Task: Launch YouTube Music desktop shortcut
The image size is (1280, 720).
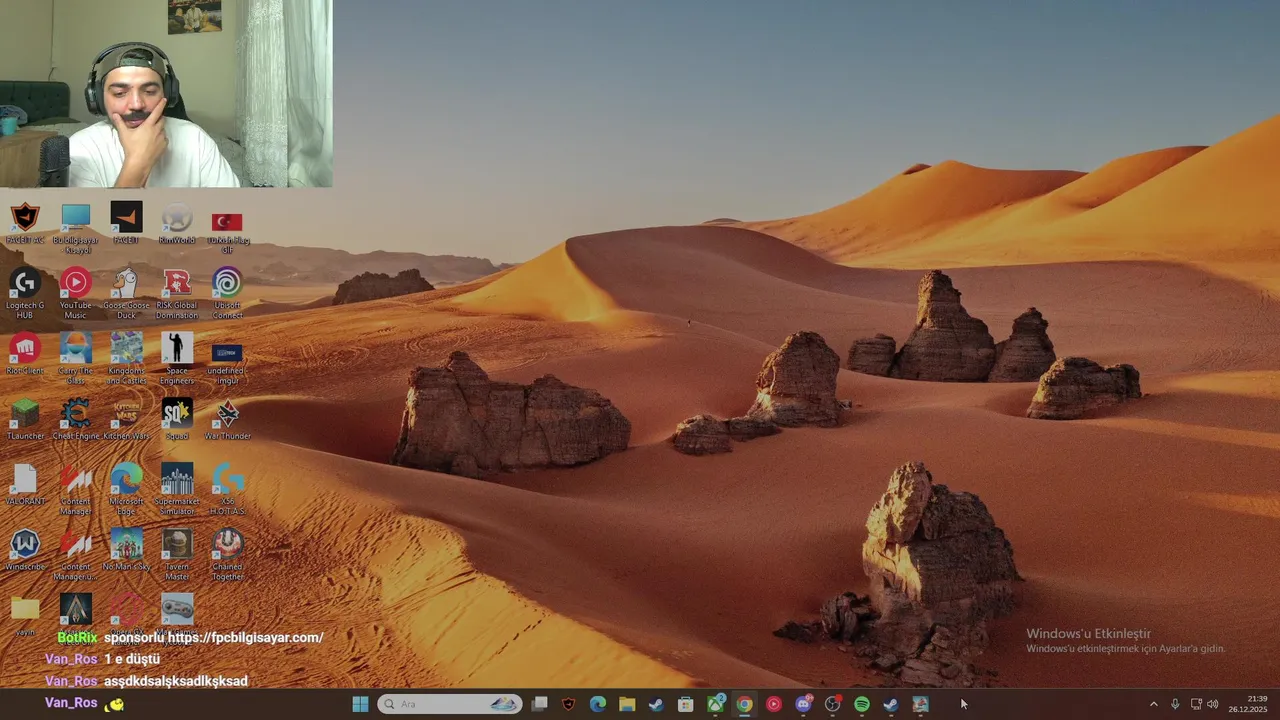Action: (x=76, y=294)
